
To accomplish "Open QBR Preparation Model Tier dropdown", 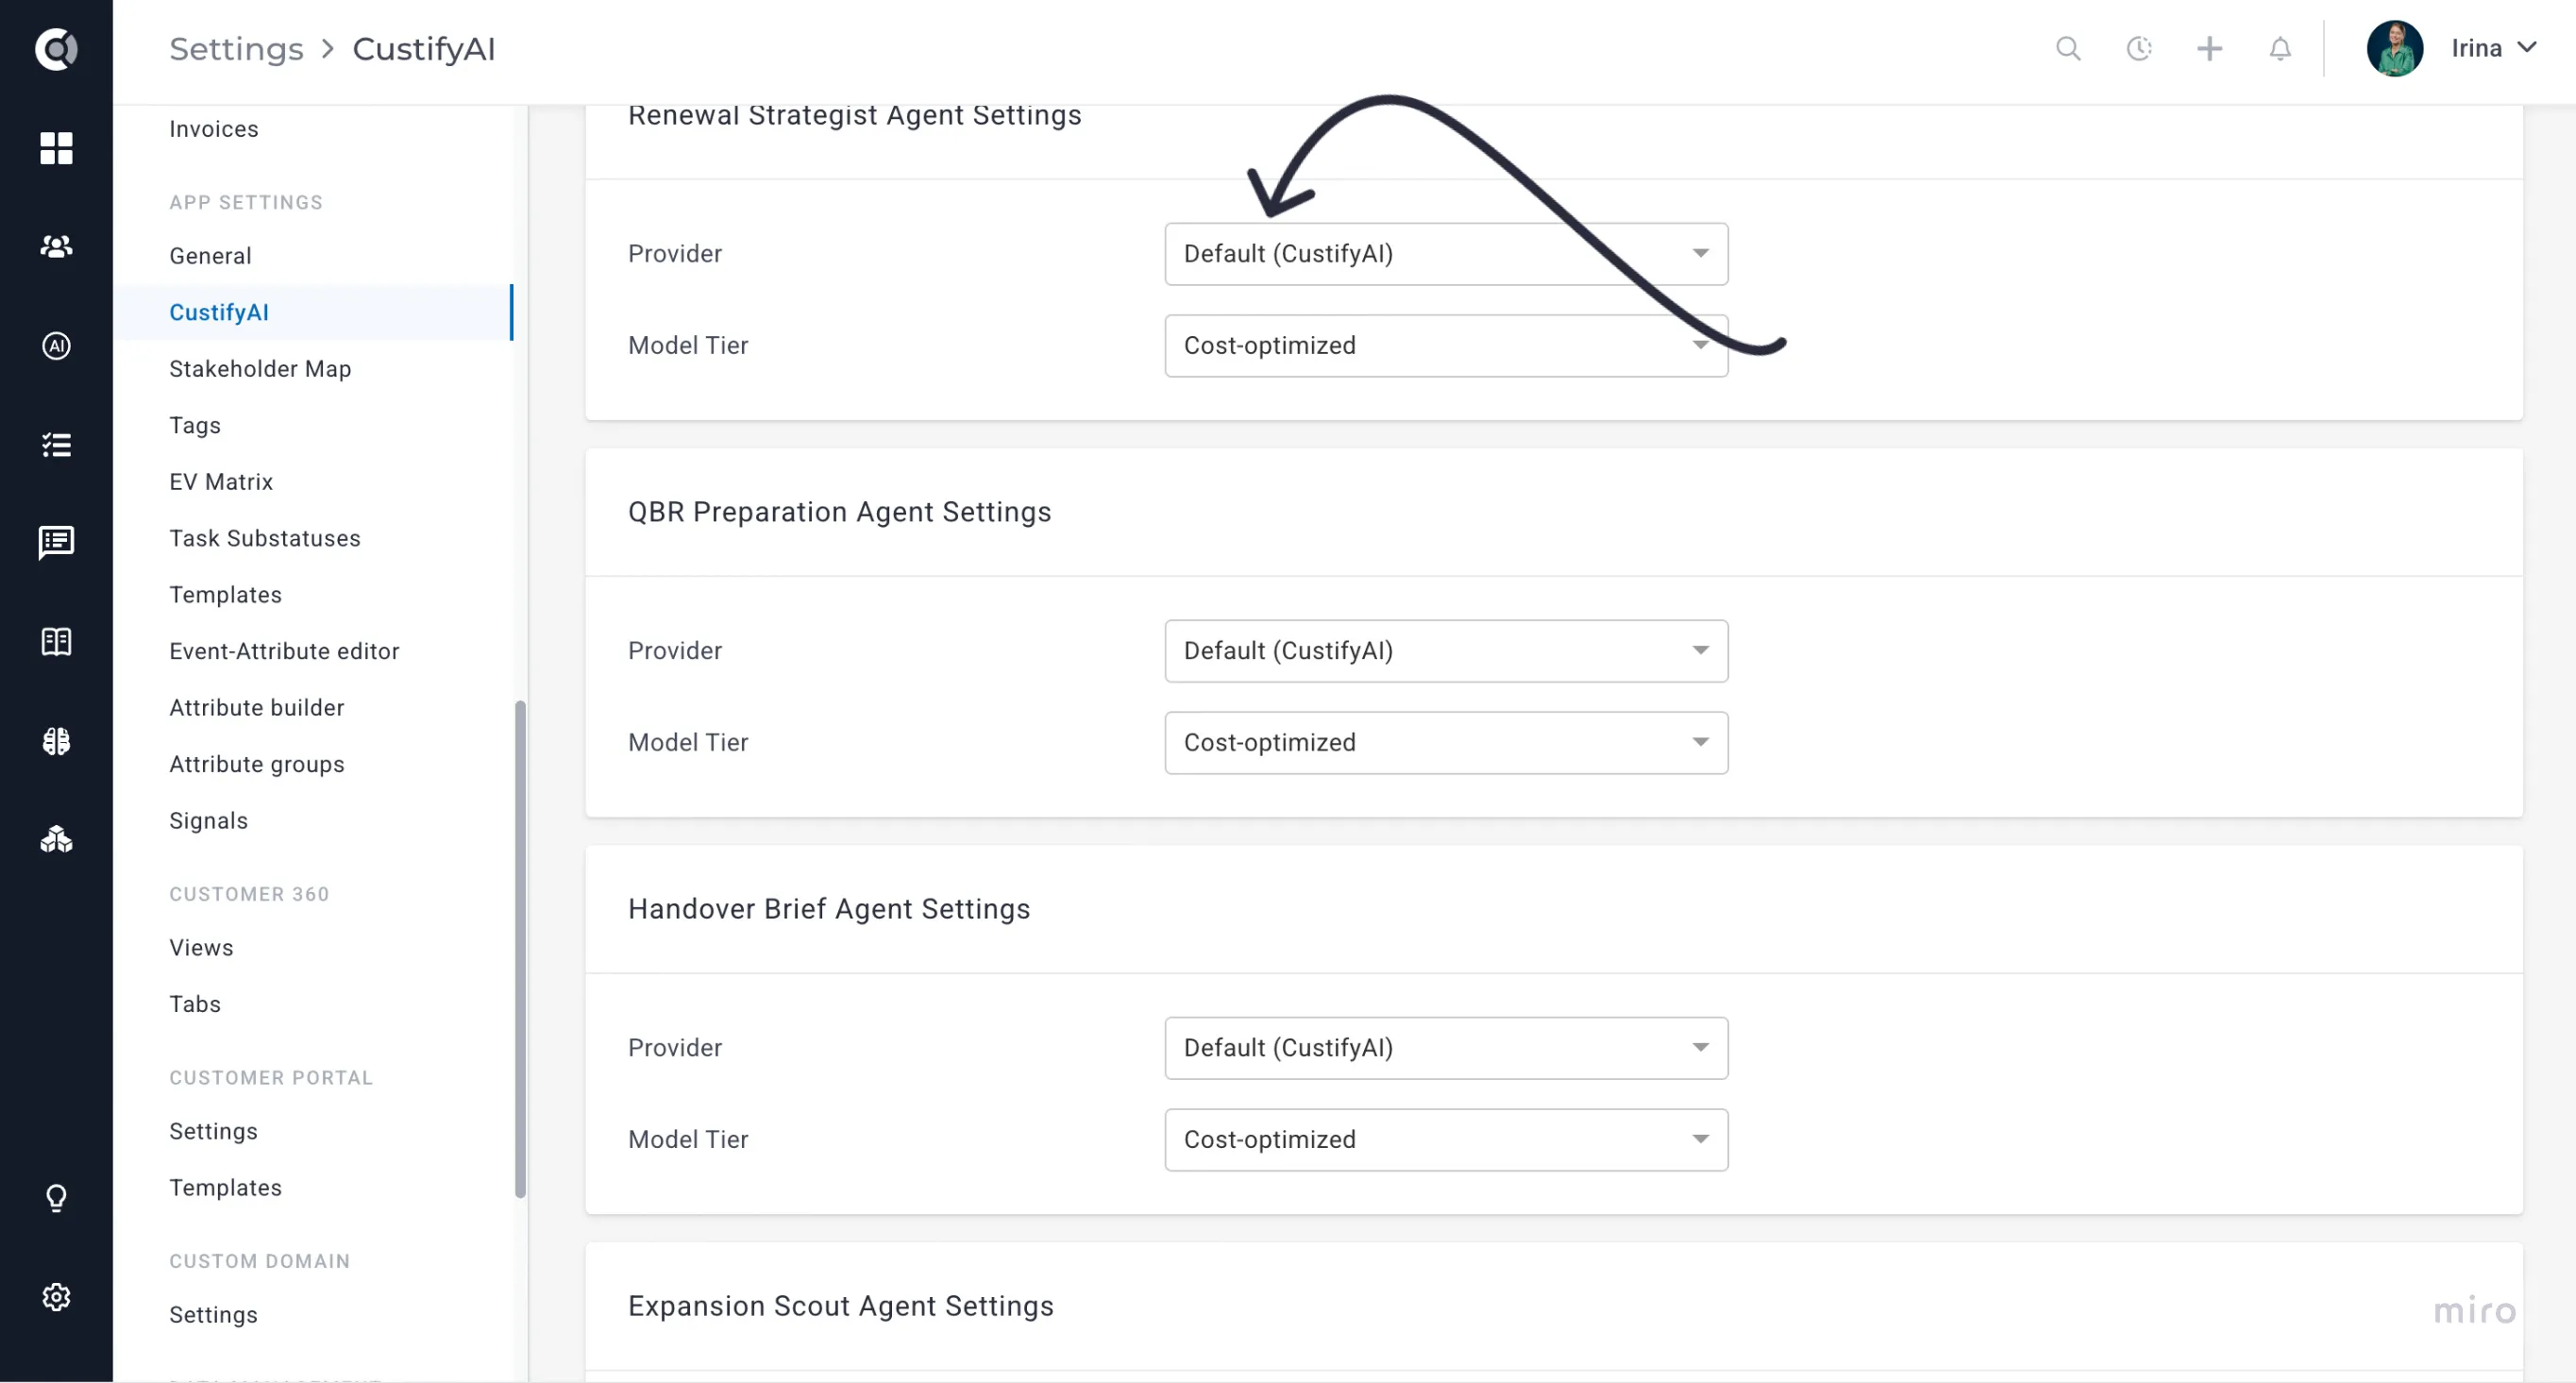I will point(1446,743).
